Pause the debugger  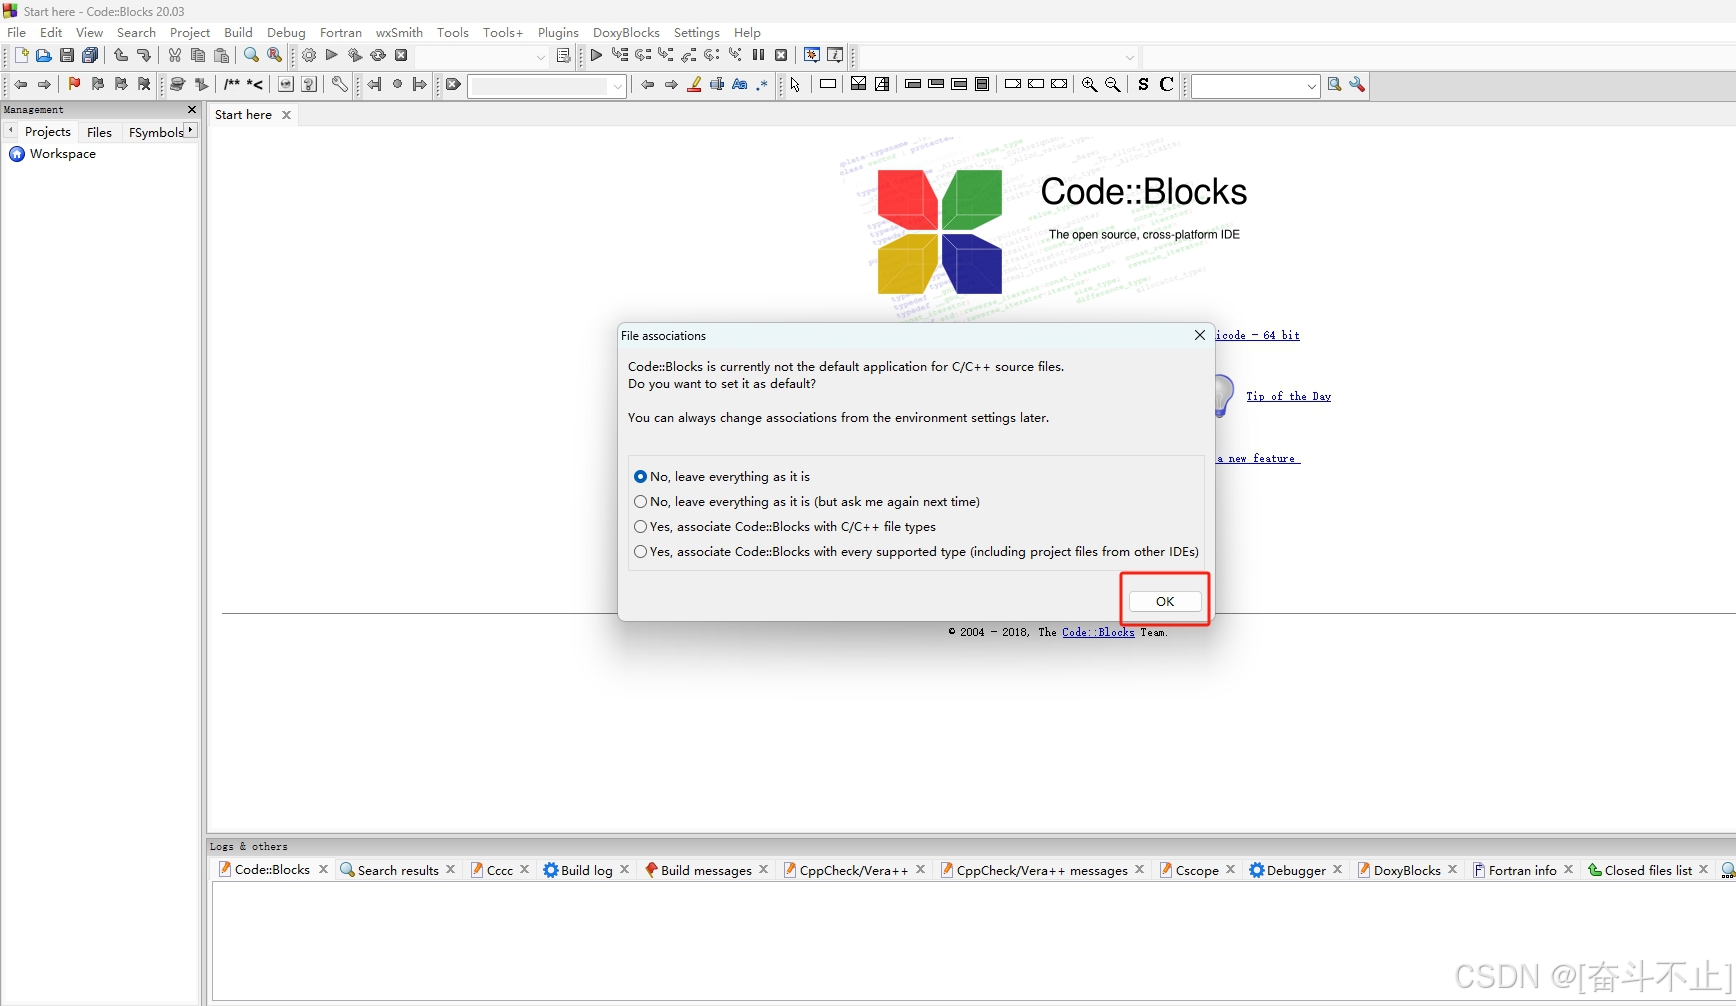[x=758, y=56]
